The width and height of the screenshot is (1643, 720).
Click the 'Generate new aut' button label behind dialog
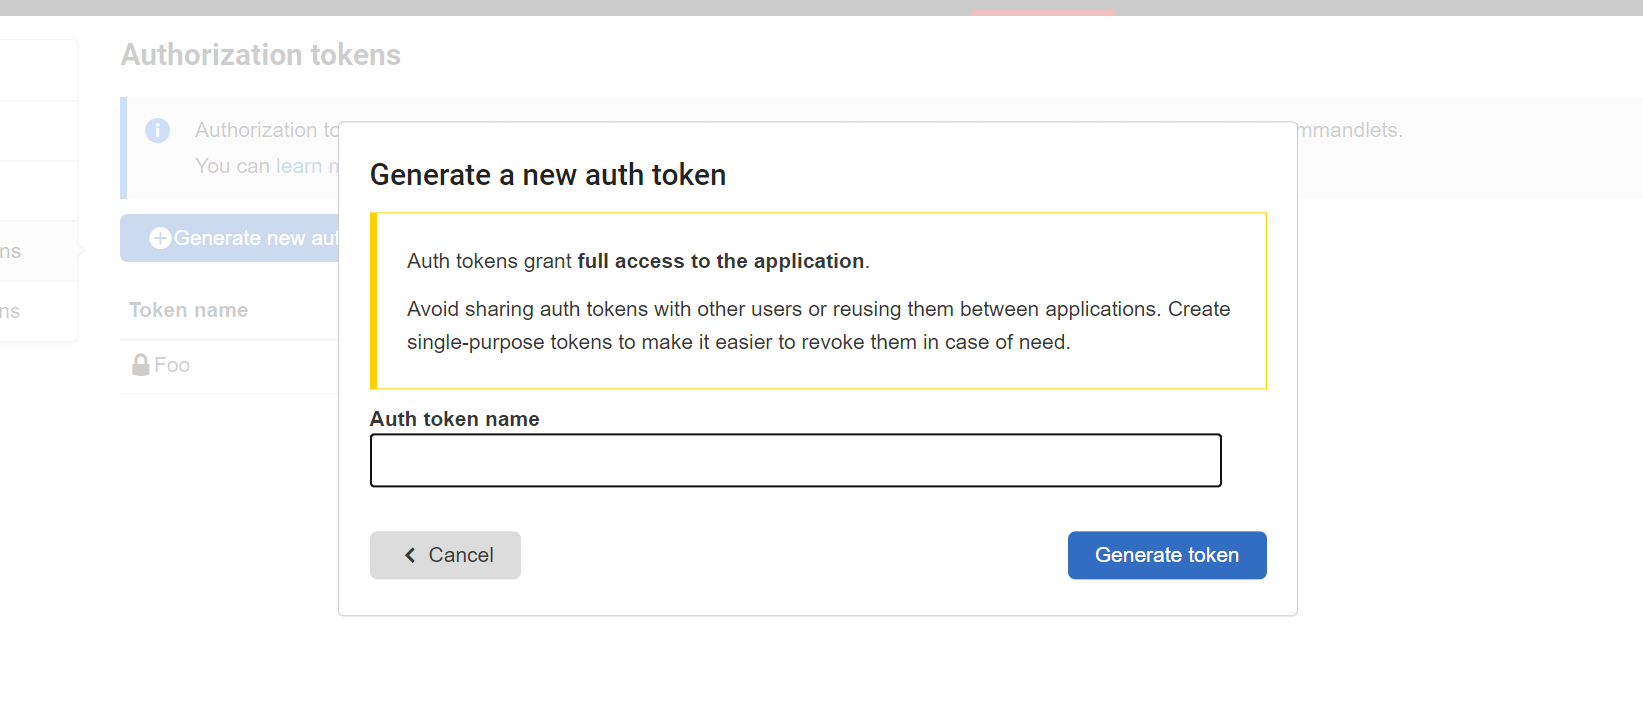click(x=255, y=238)
